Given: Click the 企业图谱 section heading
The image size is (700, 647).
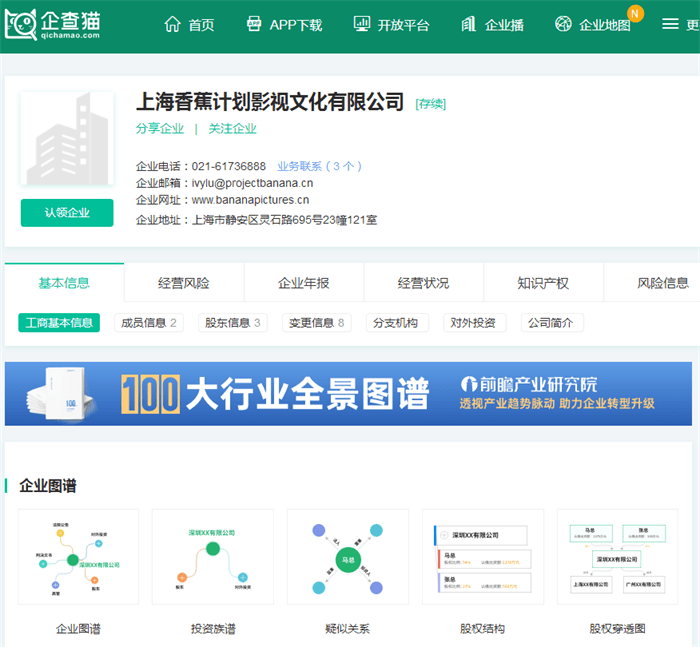Looking at the screenshot, I should [48, 486].
